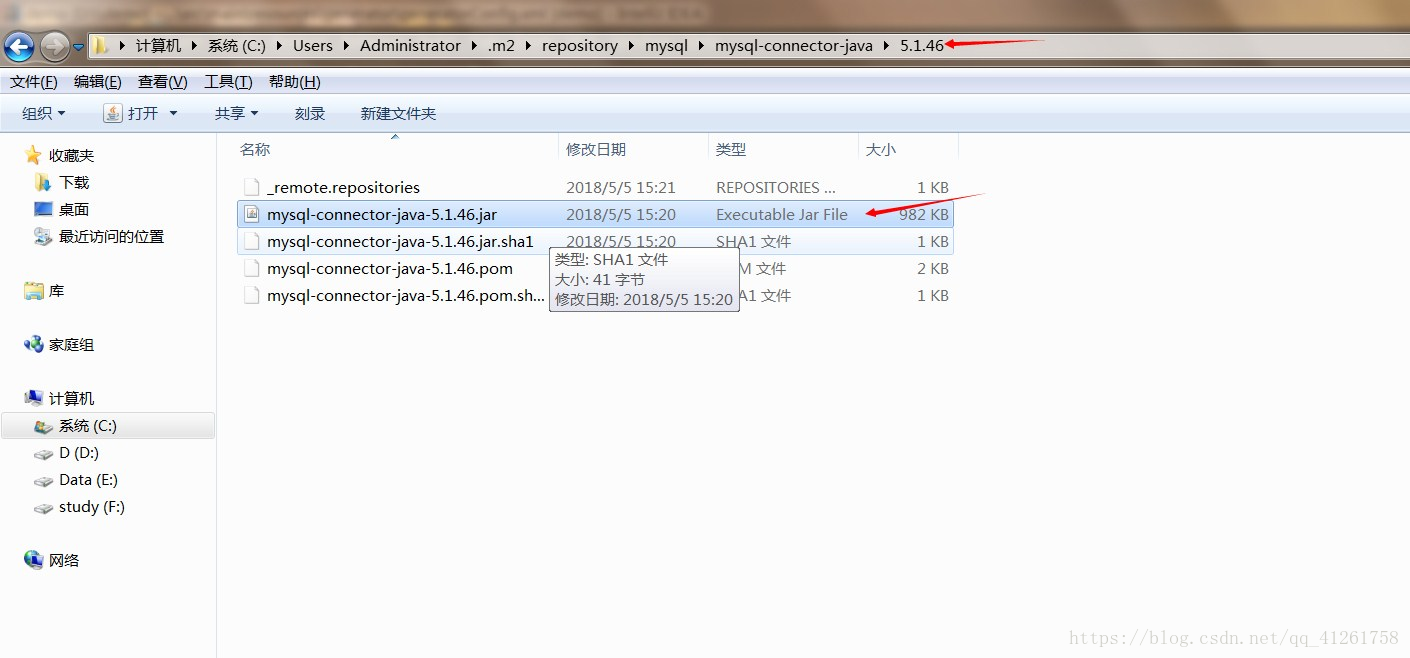Viewport: 1410px width, 658px height.
Task: Open 最近访问的位置 in the navigation pane
Action: (111, 236)
